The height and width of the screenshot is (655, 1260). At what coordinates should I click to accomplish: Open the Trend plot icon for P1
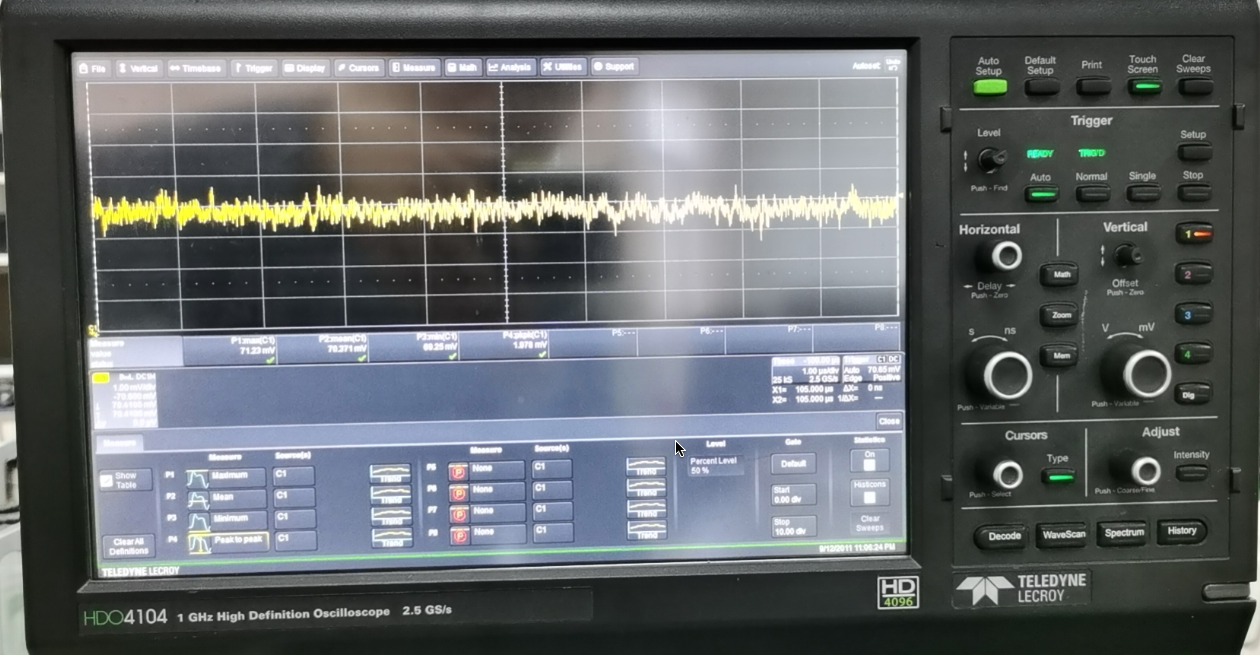[x=390, y=473]
